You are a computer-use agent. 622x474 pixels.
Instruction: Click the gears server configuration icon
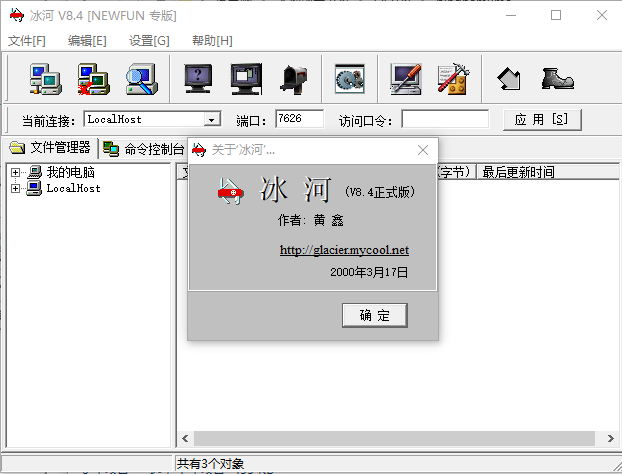coord(349,79)
